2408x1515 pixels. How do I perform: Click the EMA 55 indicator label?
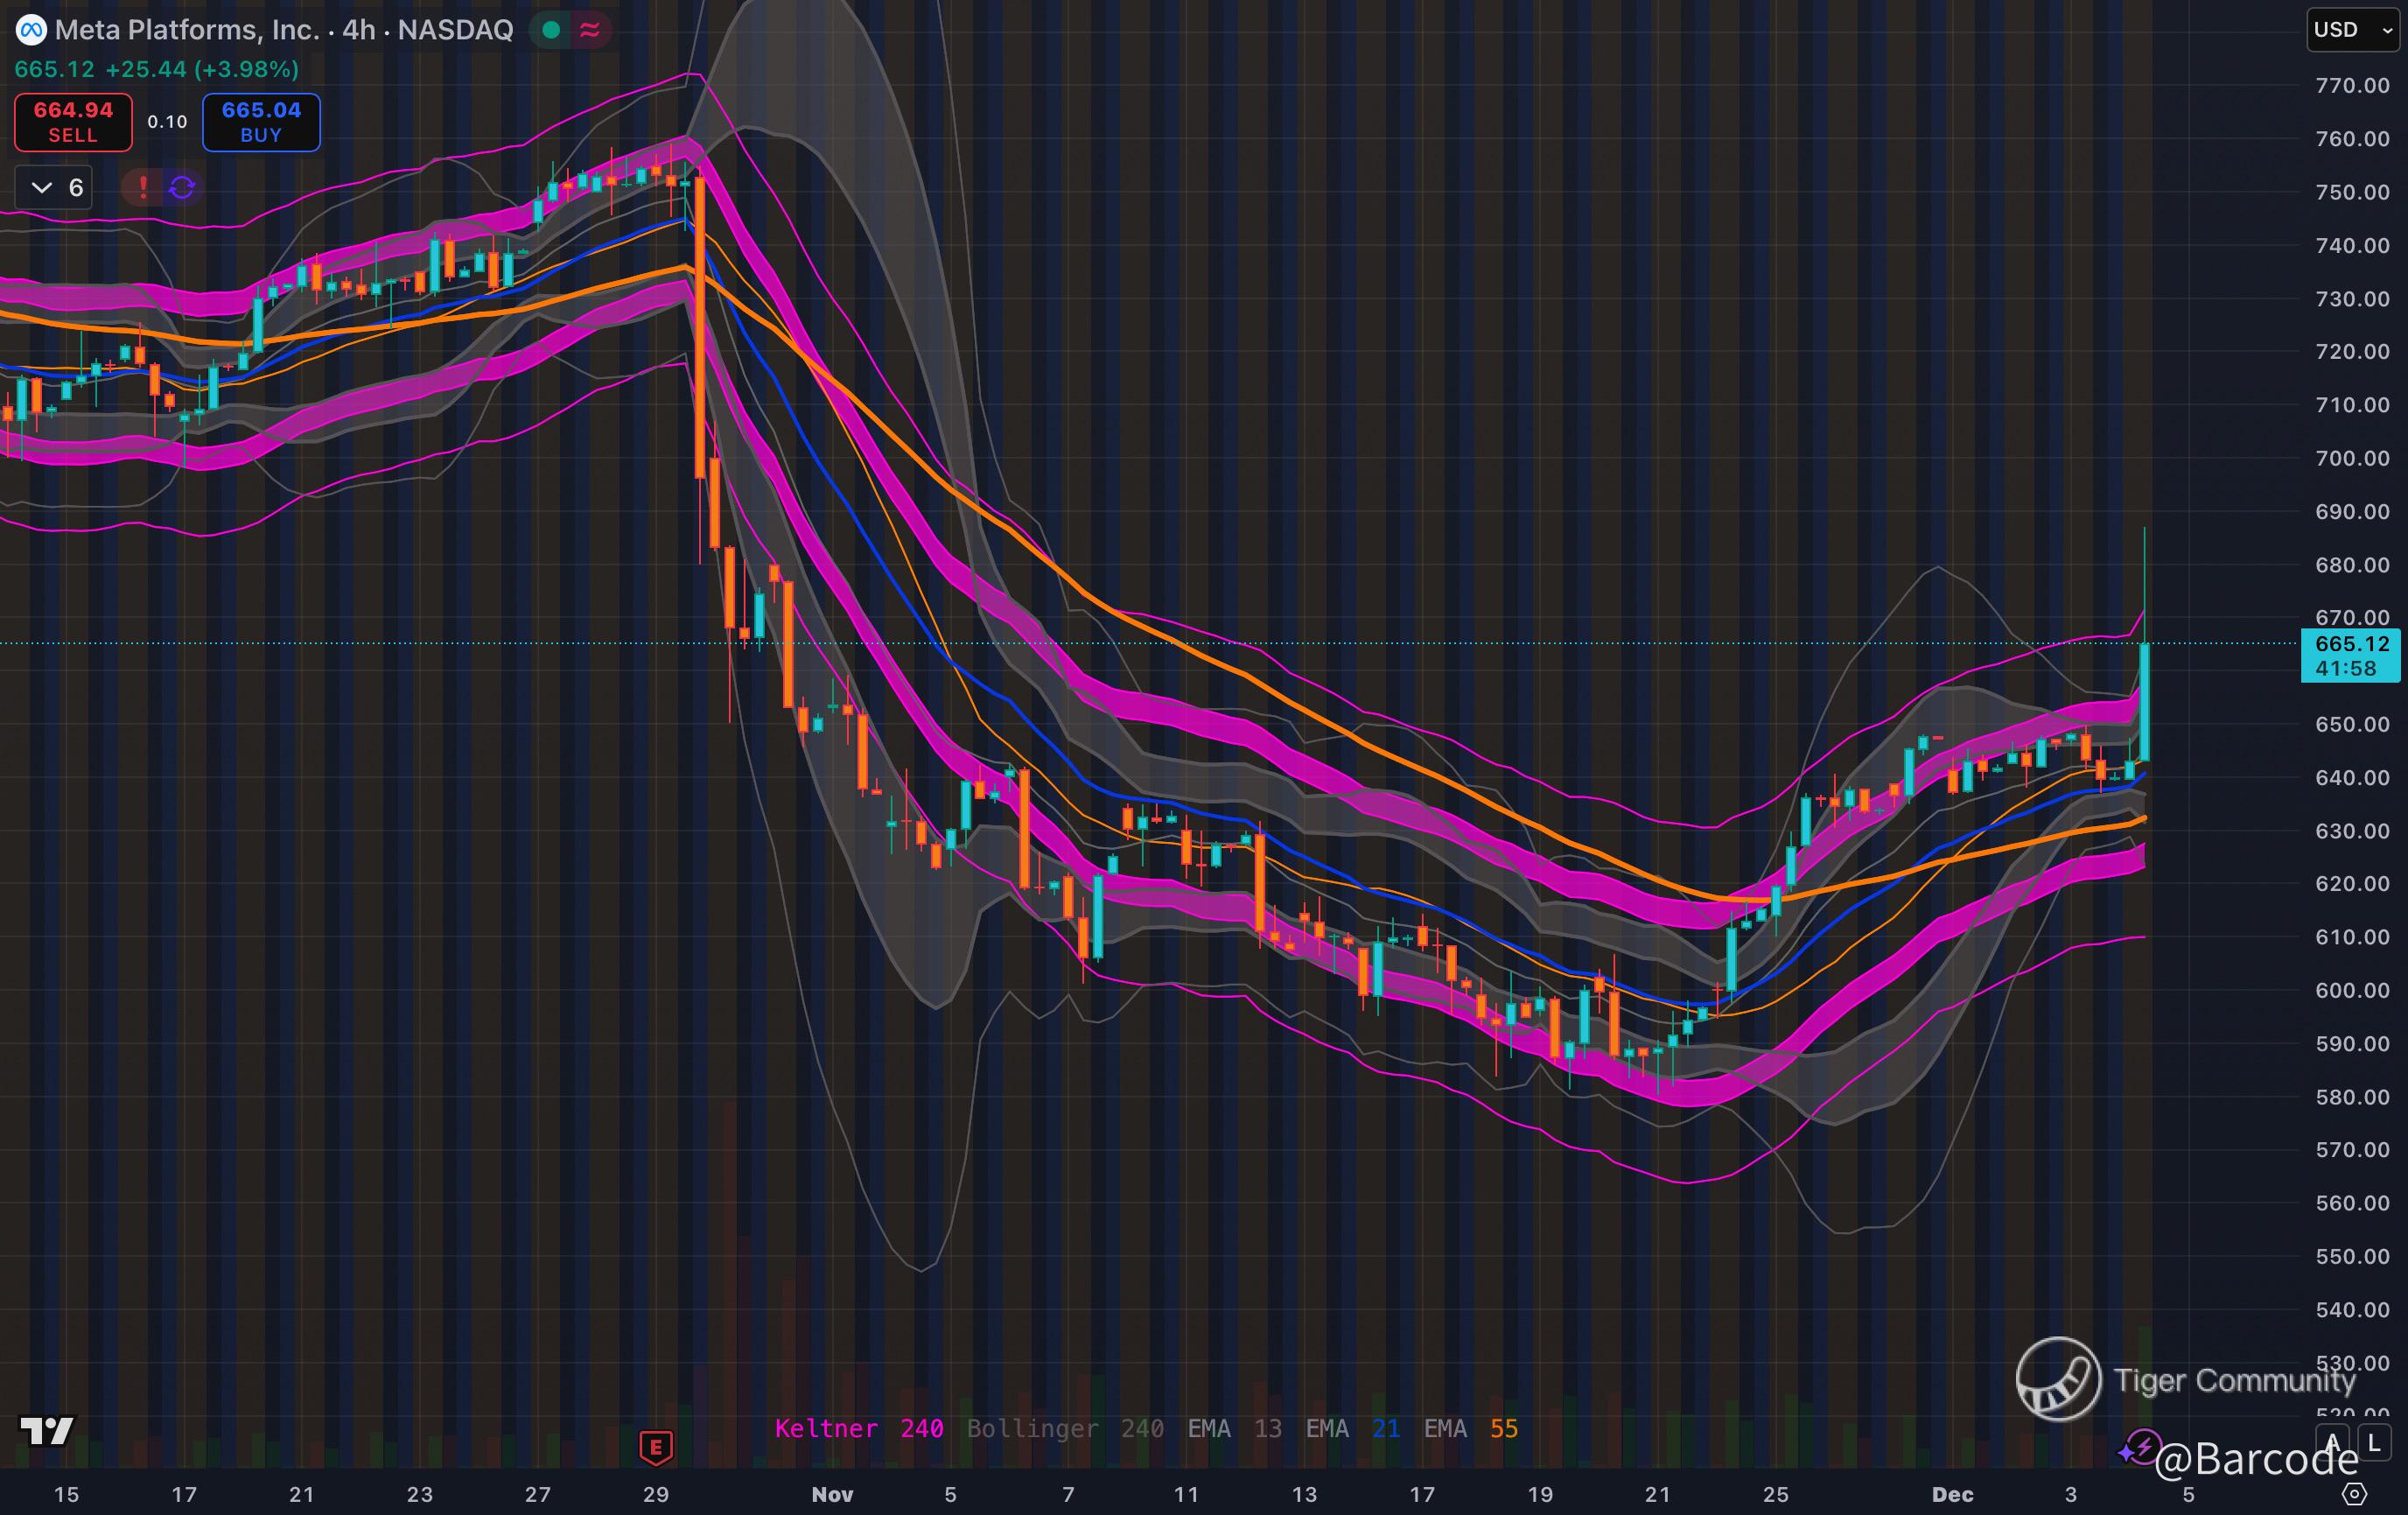(1470, 1428)
